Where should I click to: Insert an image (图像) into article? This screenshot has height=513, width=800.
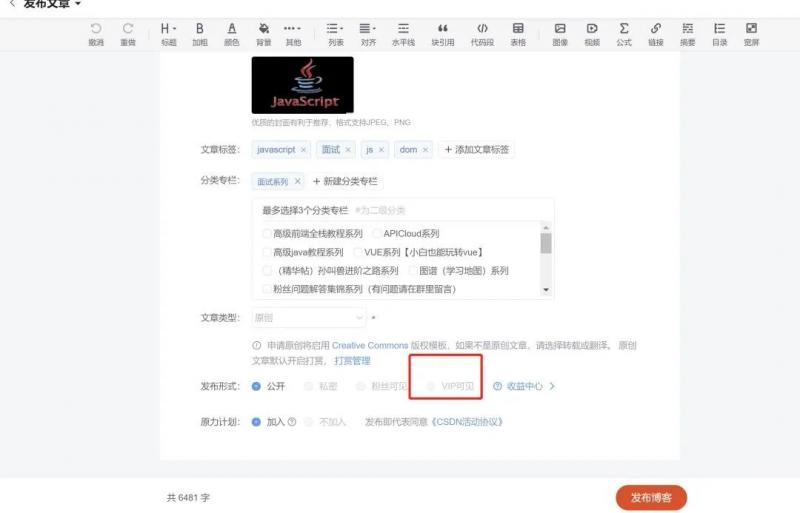coord(560,33)
